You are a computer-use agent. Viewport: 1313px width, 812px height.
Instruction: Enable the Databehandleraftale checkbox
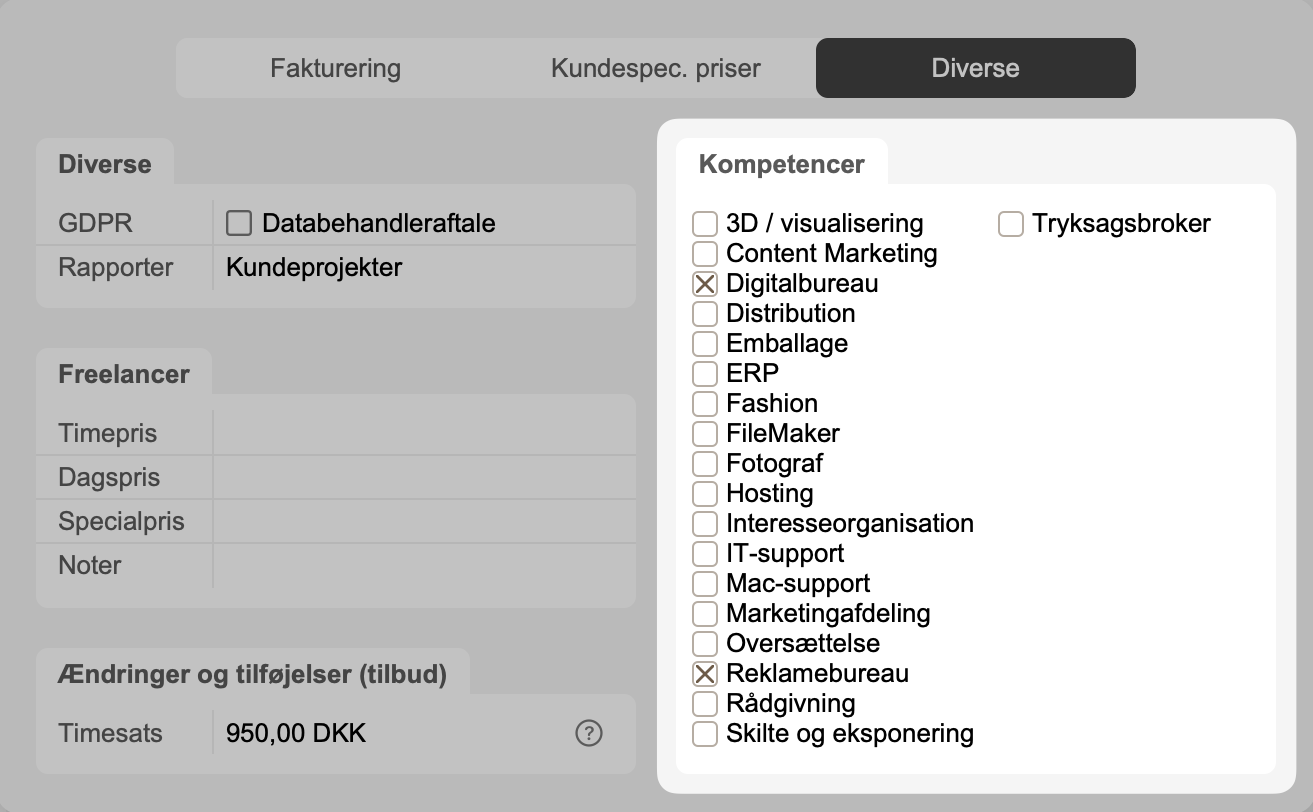point(239,223)
